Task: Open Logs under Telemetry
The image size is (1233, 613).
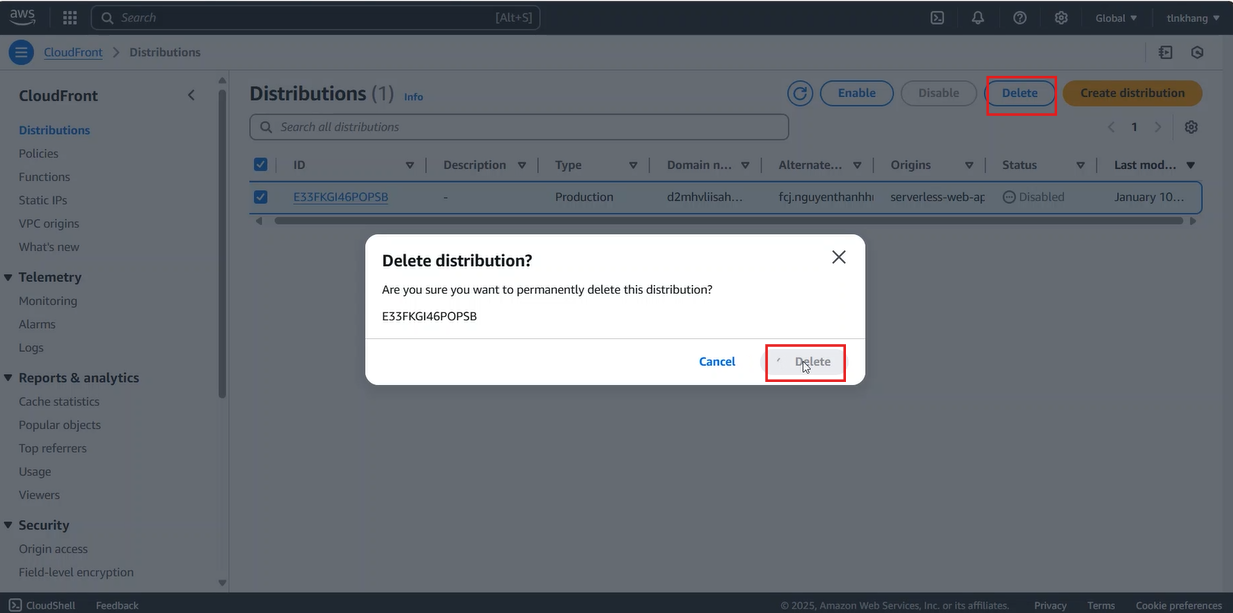Action: tap(31, 348)
